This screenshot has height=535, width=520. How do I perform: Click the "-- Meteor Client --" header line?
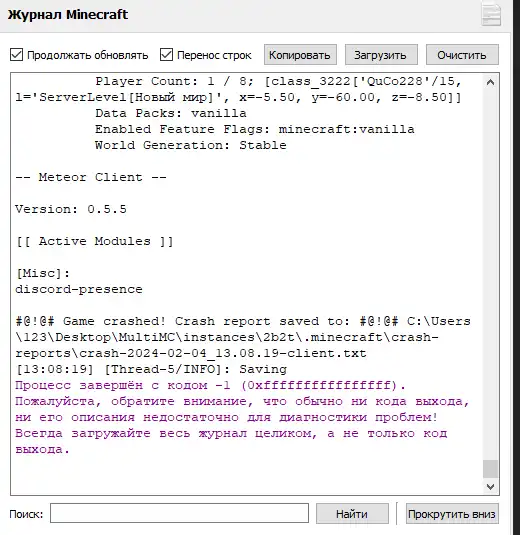pyautogui.click(x=91, y=177)
